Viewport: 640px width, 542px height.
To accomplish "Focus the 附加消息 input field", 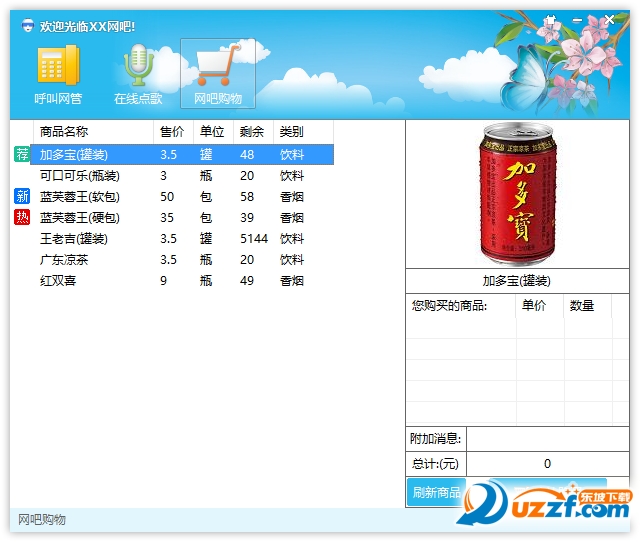I will (x=547, y=439).
